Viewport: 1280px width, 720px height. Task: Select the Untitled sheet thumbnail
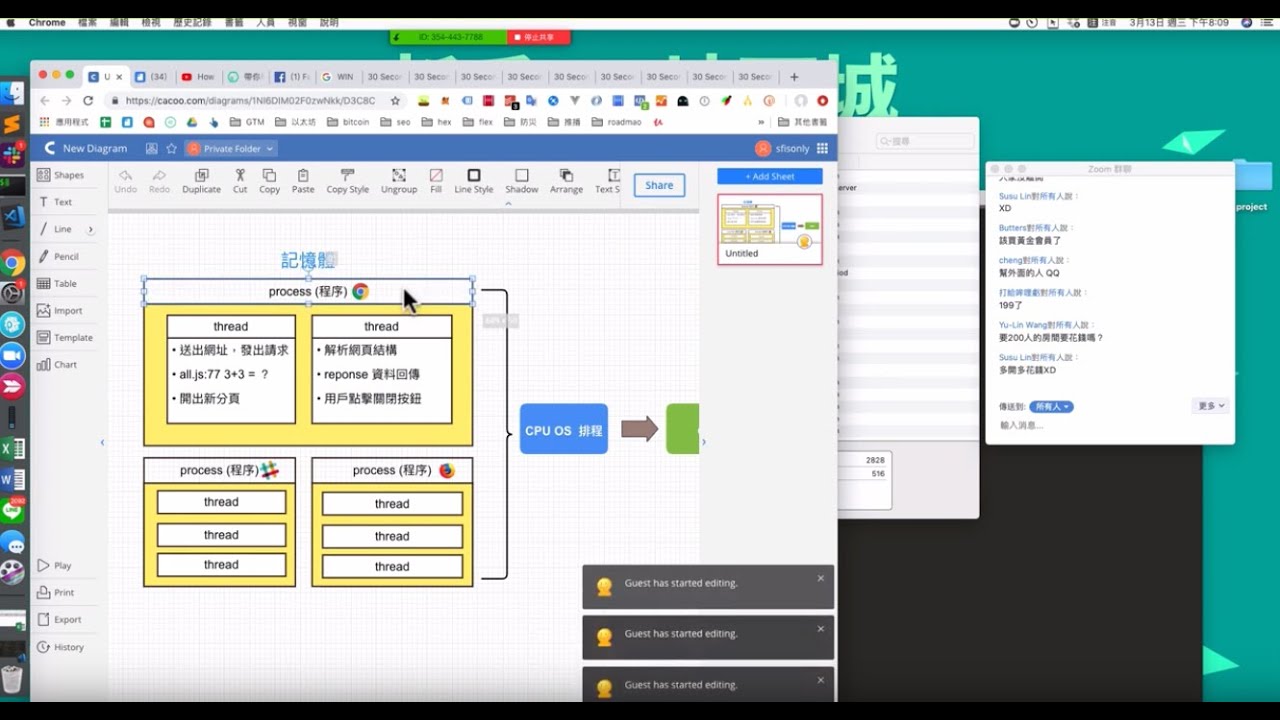click(x=770, y=229)
